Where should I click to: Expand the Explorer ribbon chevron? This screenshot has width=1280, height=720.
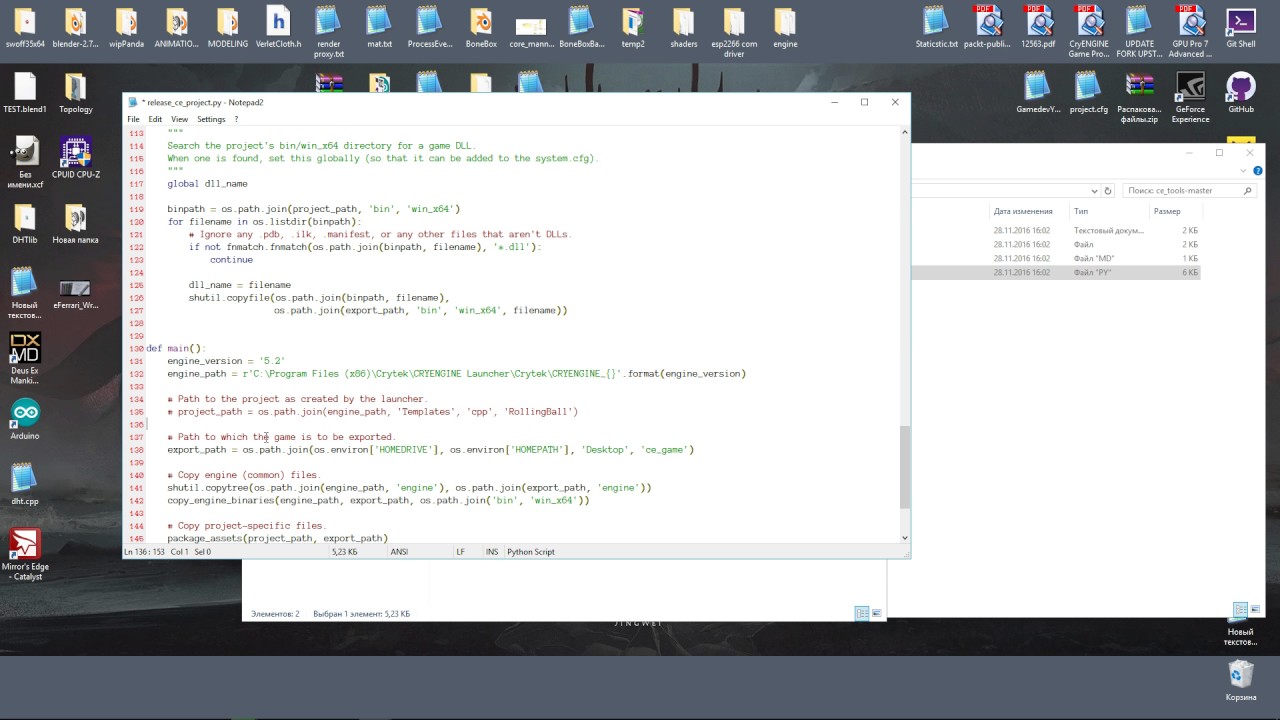tap(1242, 173)
